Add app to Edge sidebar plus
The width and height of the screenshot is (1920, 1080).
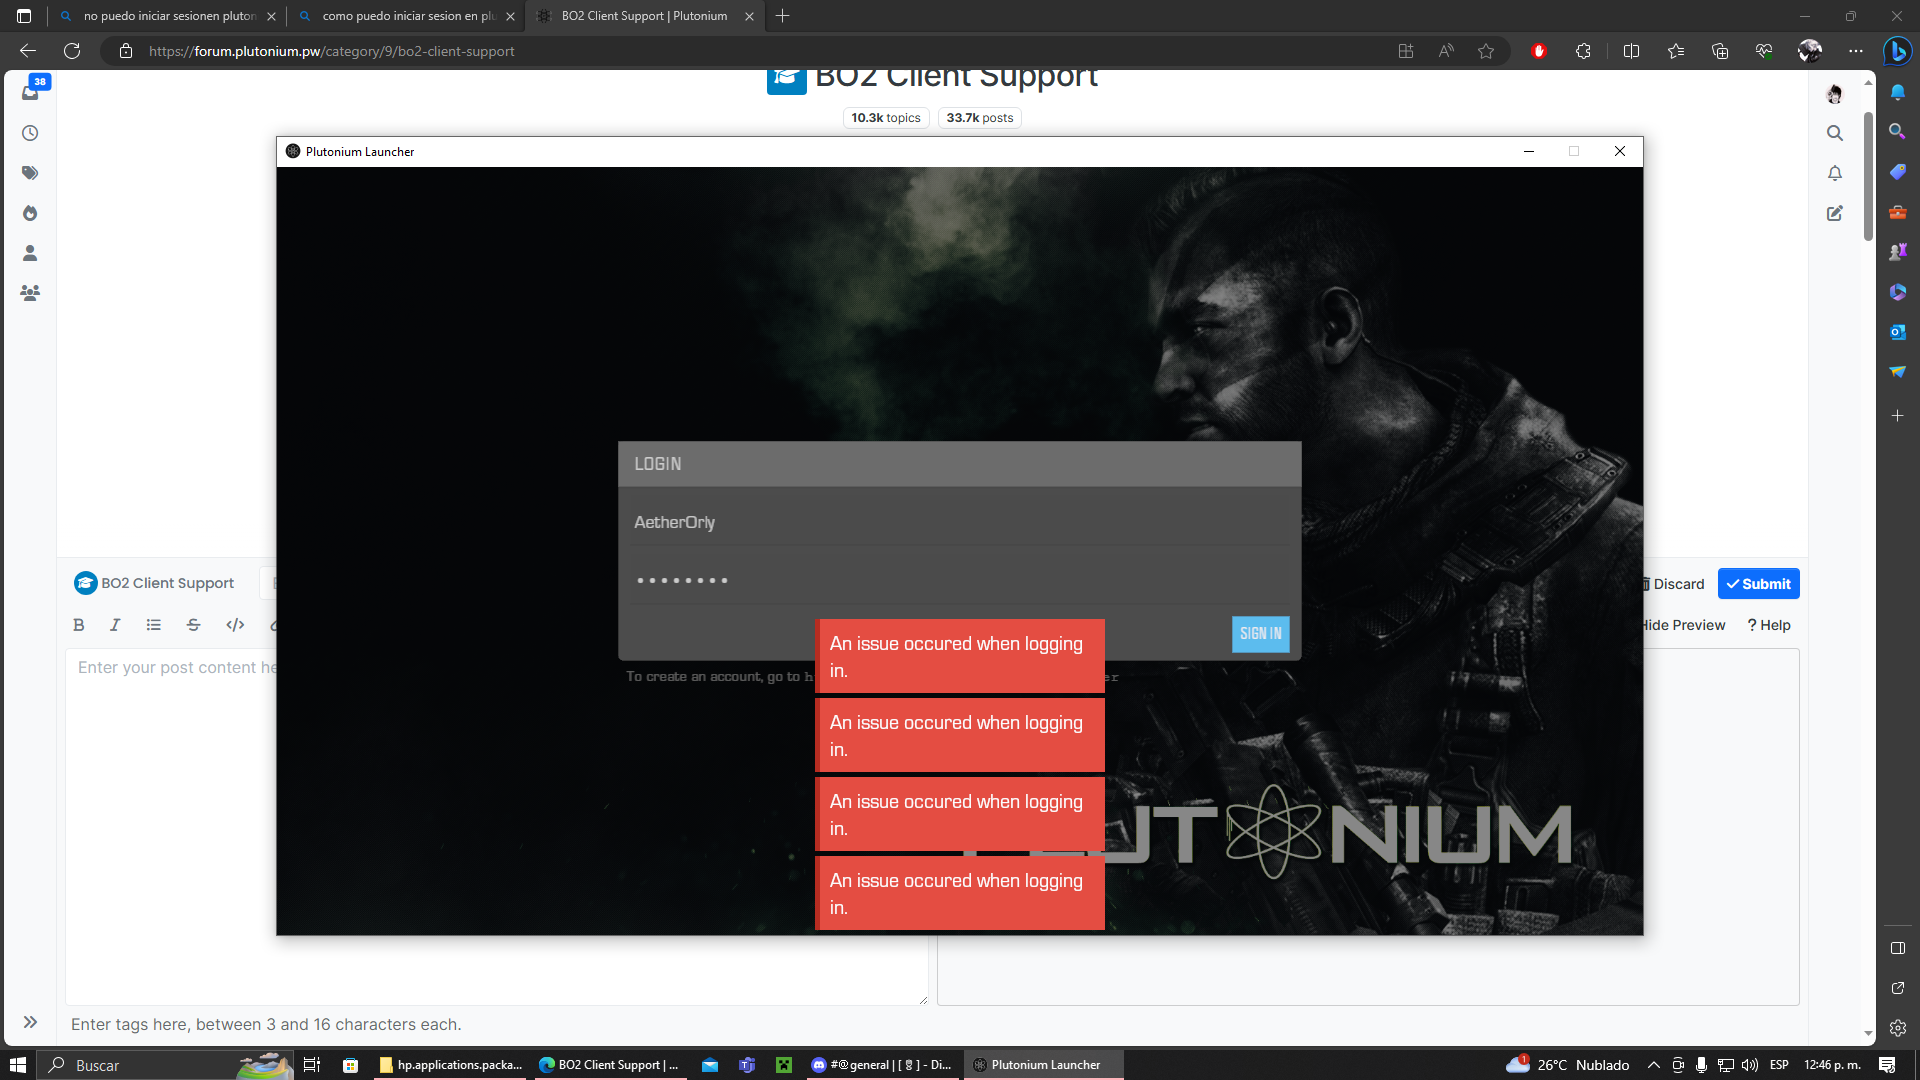[1897, 415]
